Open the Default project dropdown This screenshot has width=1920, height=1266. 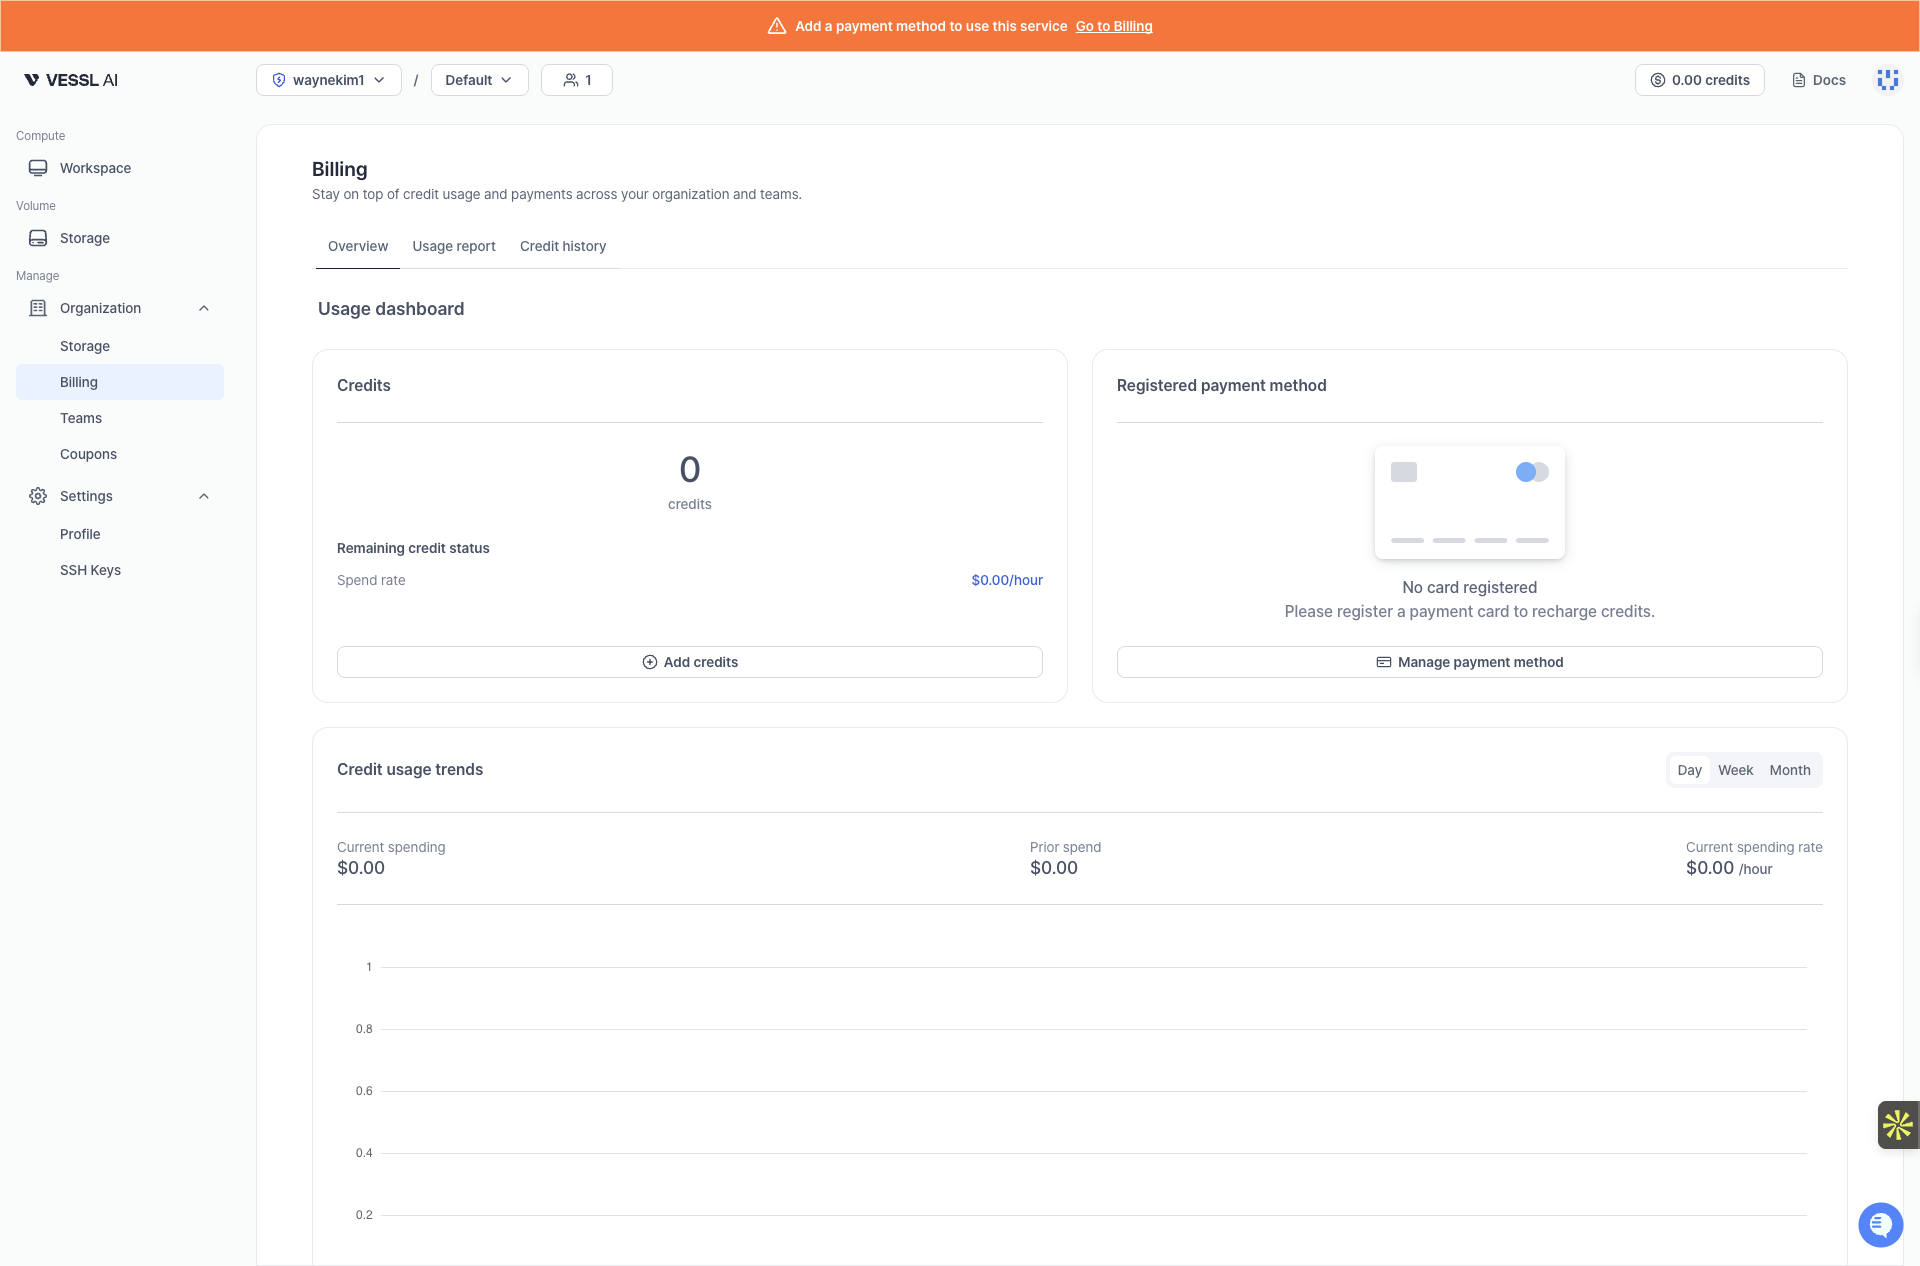pos(479,80)
